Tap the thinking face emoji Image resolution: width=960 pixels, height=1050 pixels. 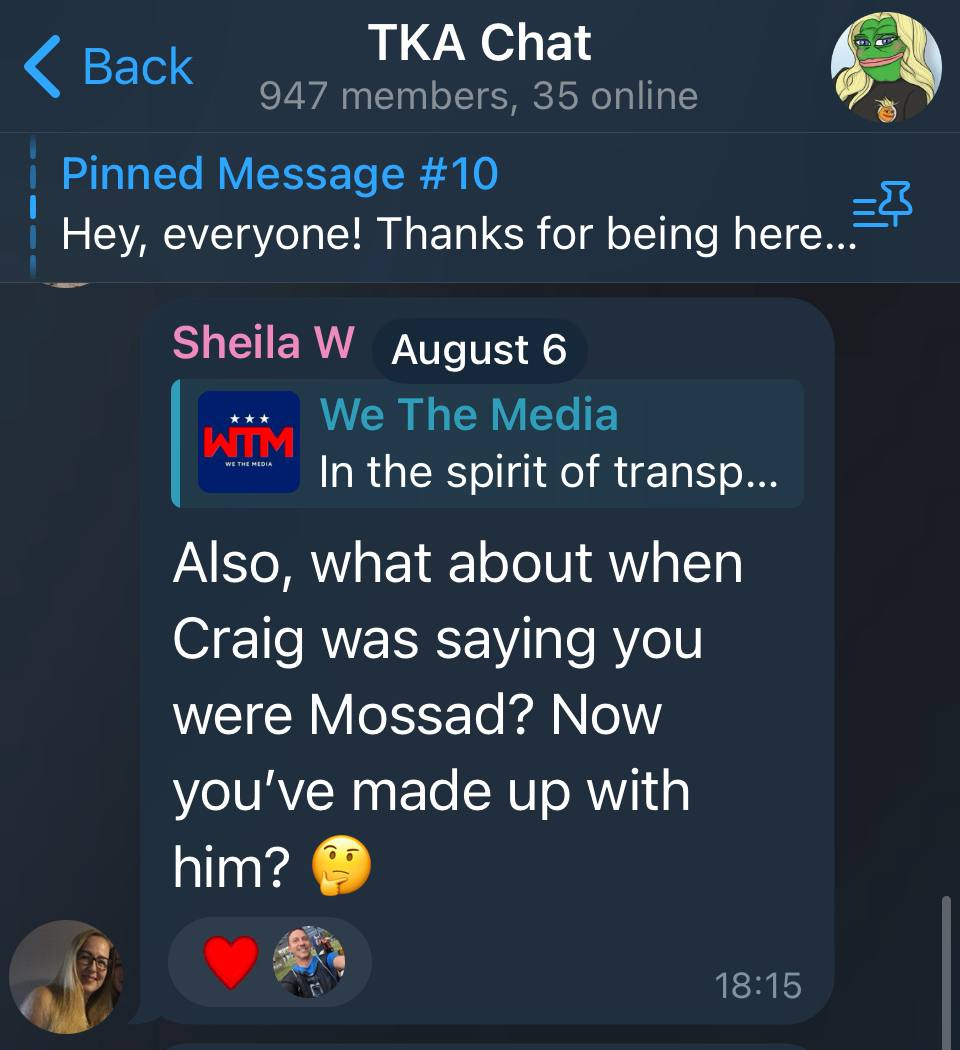[x=341, y=865]
